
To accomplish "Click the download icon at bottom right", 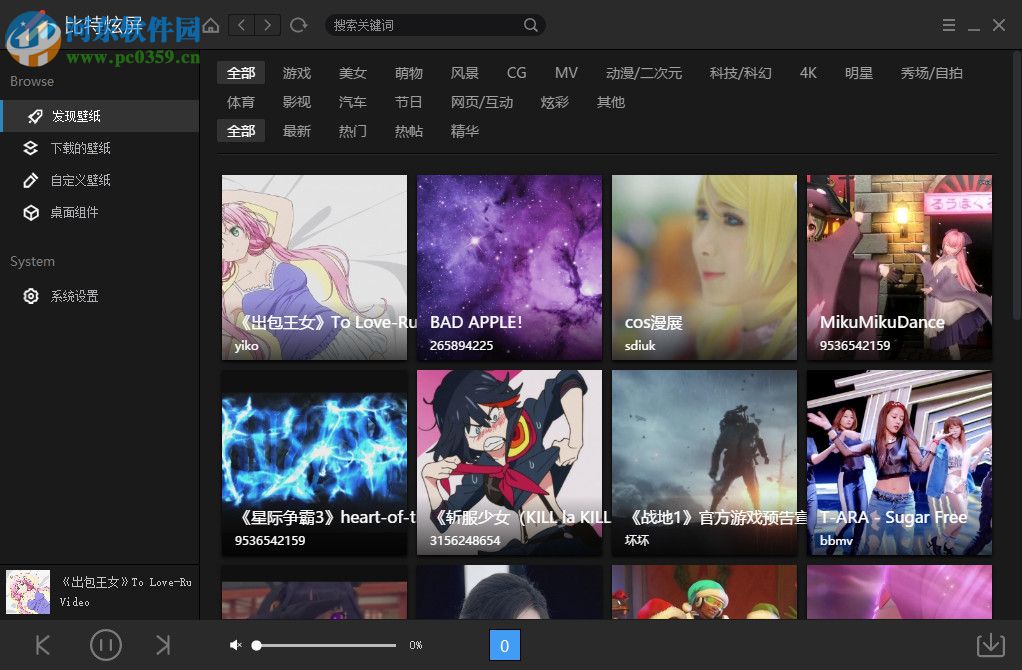I will pos(990,645).
